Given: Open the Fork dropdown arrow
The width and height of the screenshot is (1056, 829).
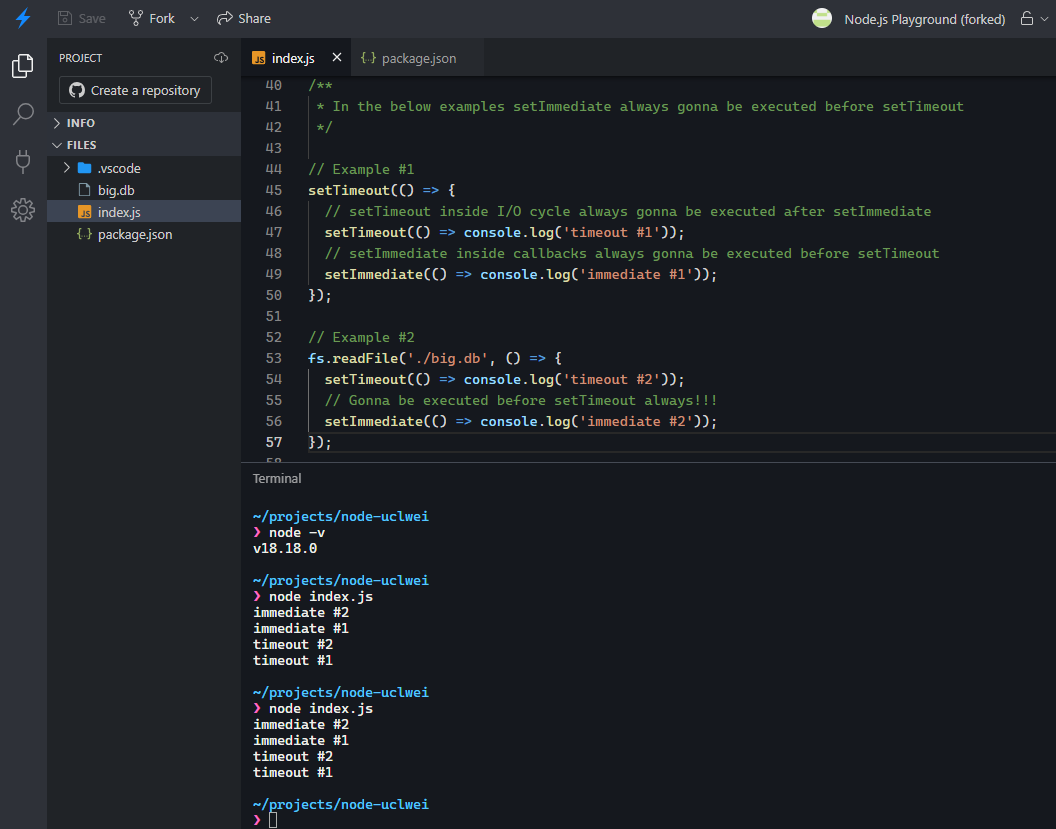Looking at the screenshot, I should (194, 19).
